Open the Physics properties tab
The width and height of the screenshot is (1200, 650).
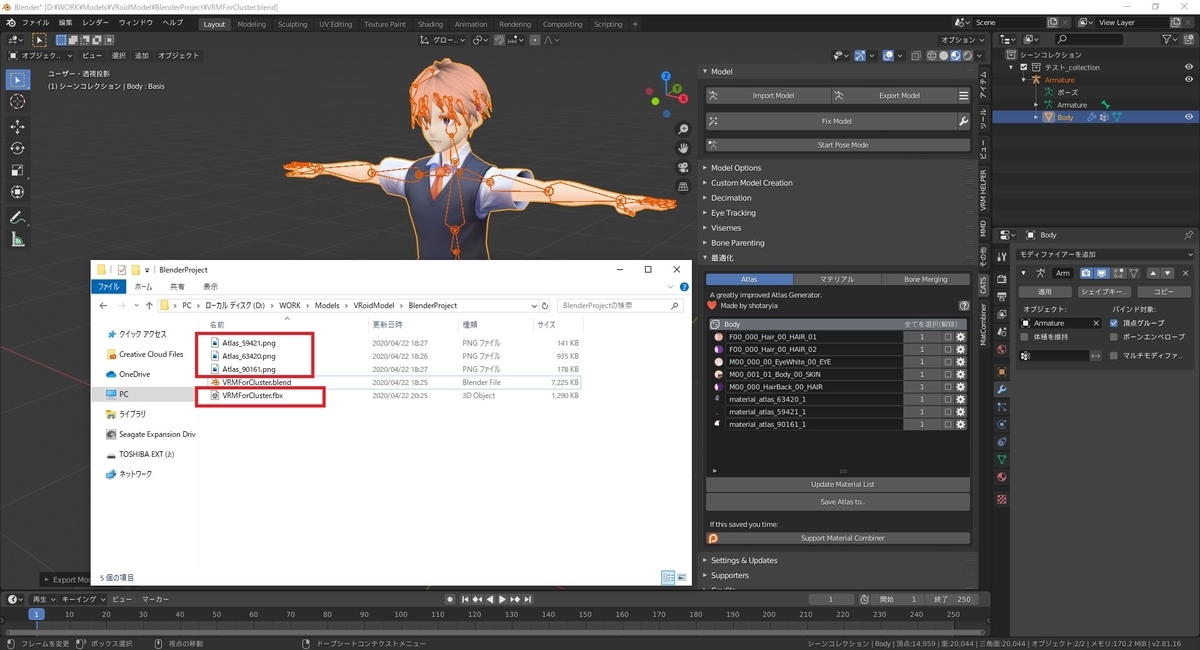(1003, 424)
